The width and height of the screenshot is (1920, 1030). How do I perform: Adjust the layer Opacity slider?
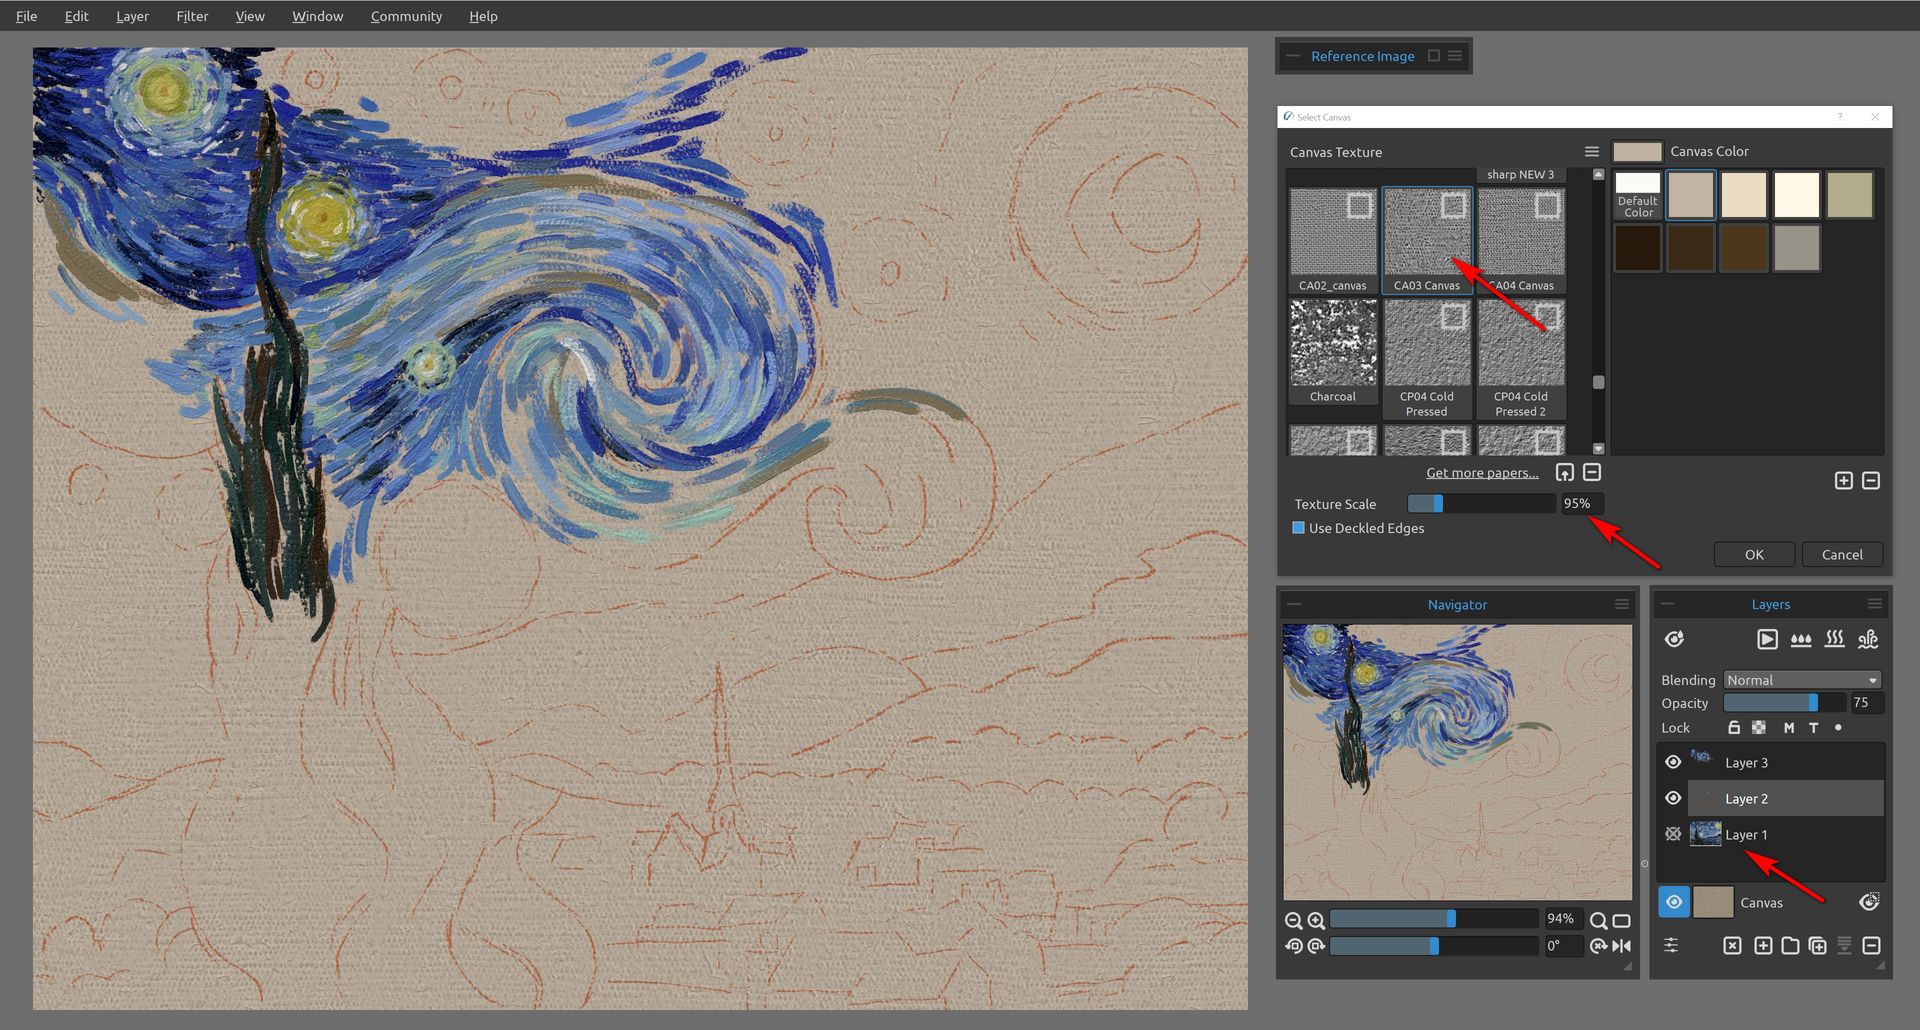[x=1786, y=703]
